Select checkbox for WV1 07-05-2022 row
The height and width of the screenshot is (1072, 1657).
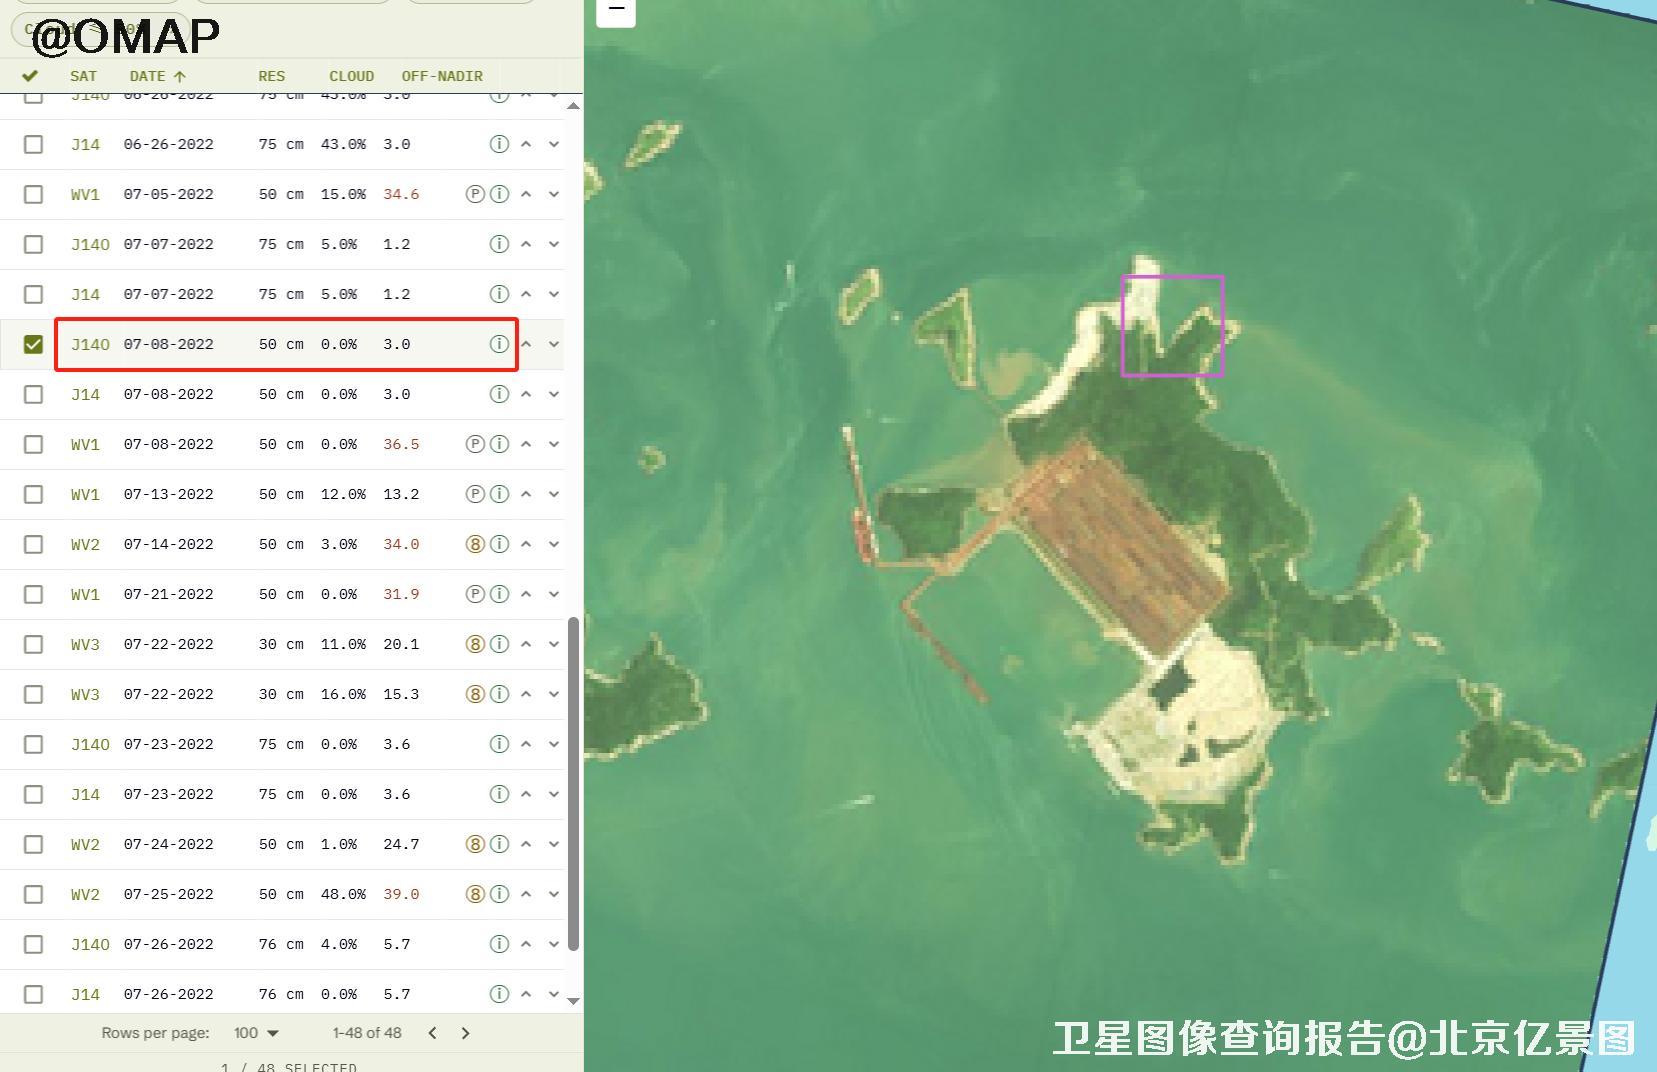click(33, 194)
